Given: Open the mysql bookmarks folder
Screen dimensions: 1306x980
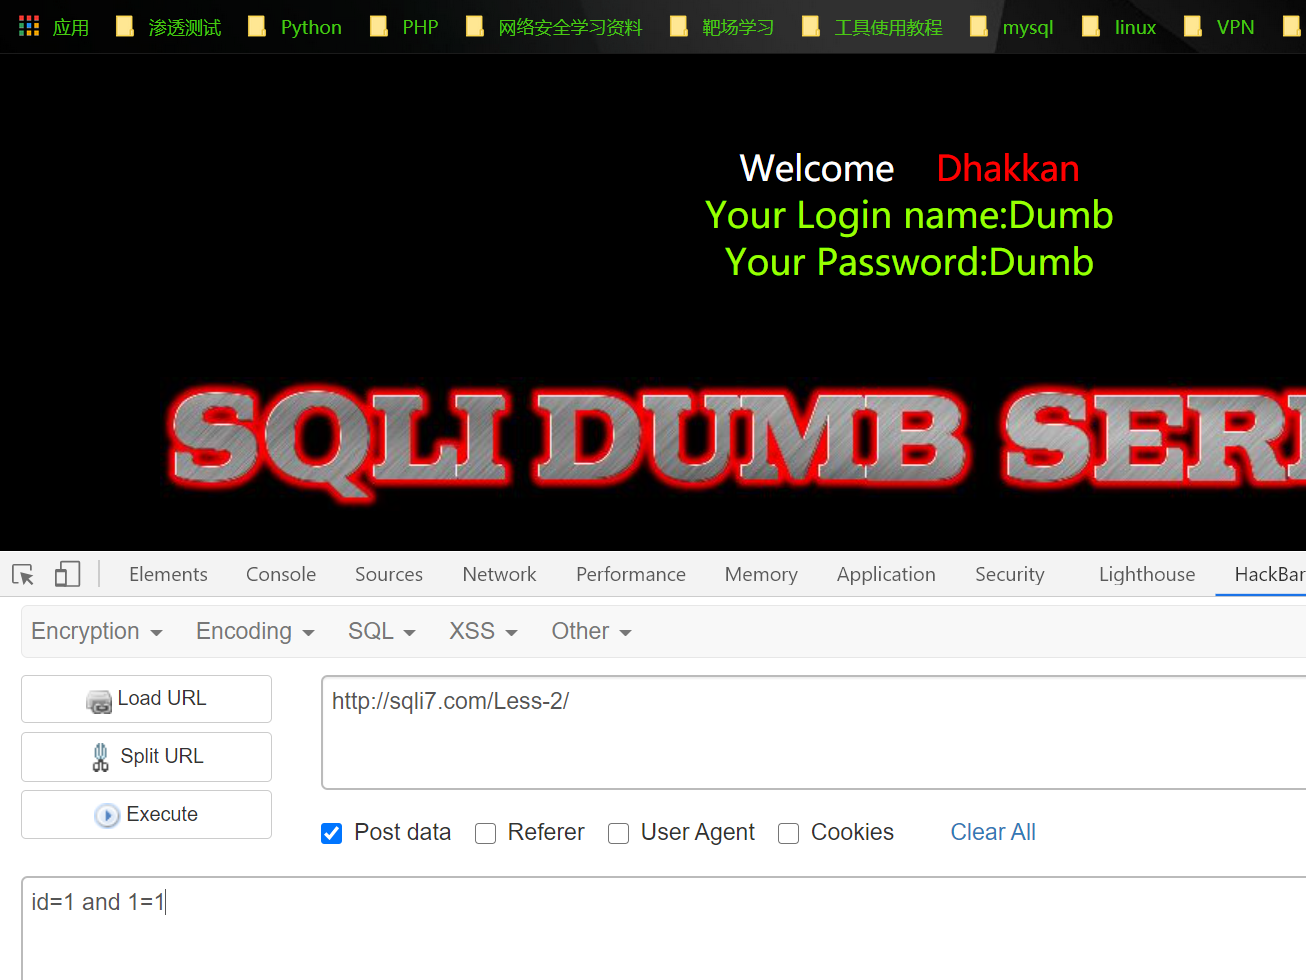Looking at the screenshot, I should coord(1012,27).
